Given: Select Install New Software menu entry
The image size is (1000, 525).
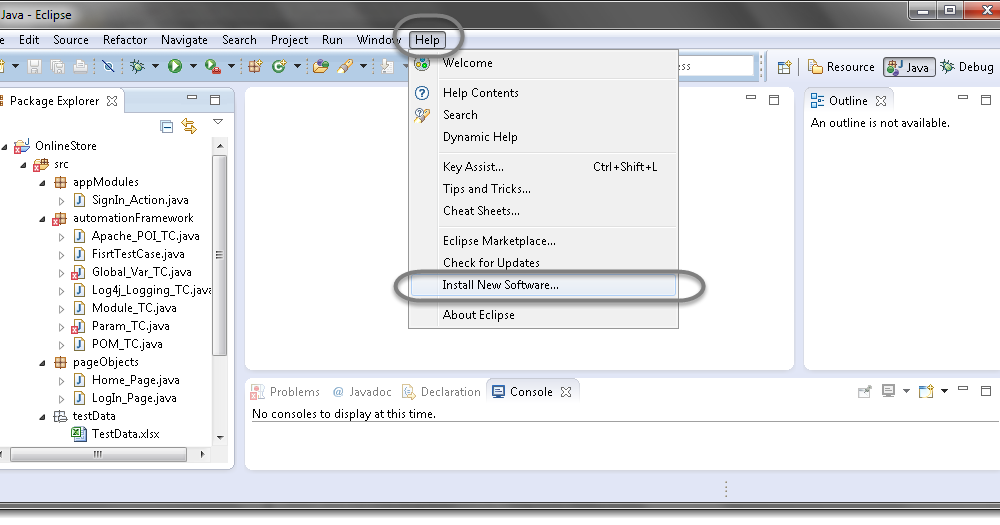Looking at the screenshot, I should 543,285.
